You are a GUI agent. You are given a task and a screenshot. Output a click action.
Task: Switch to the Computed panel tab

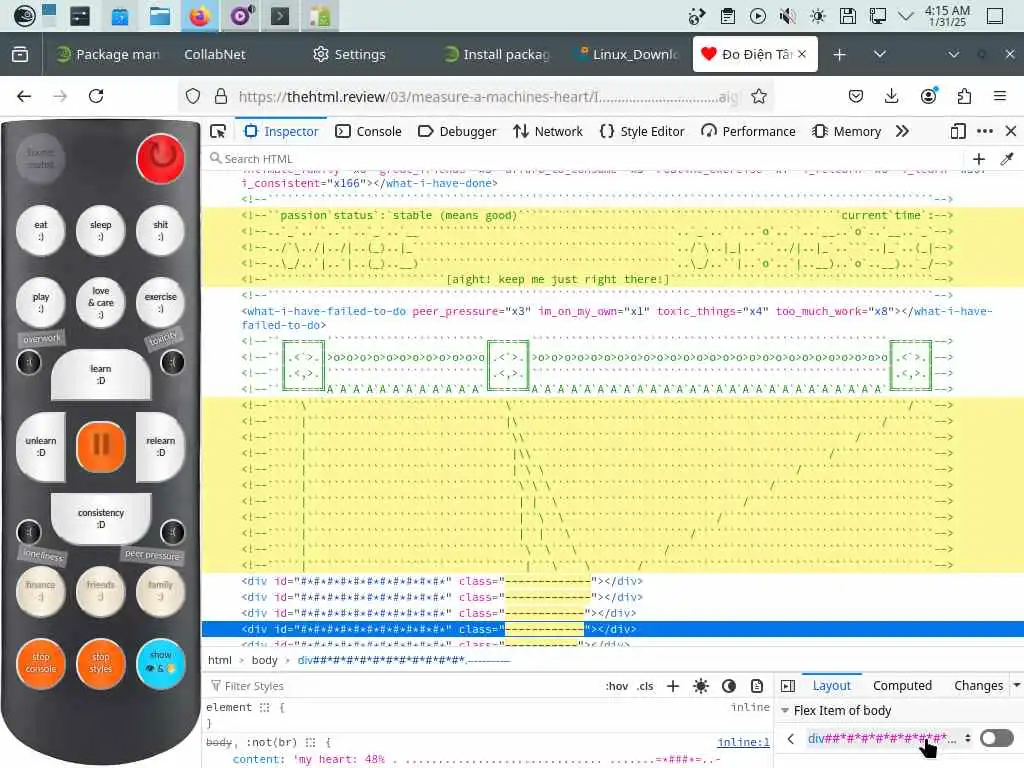pos(902,686)
